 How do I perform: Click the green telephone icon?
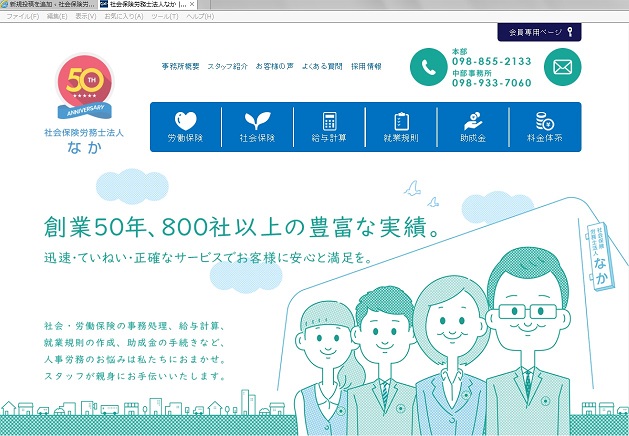coord(430,68)
